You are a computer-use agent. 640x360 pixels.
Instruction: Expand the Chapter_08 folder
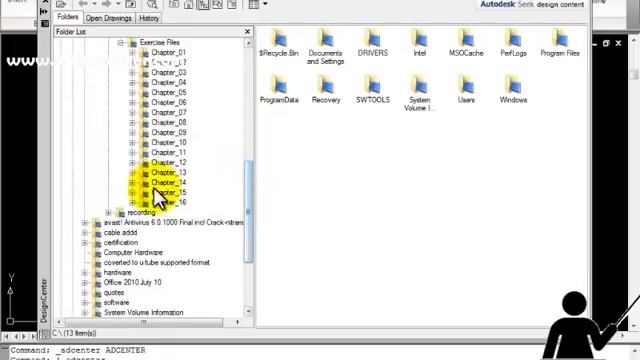click(x=132, y=122)
